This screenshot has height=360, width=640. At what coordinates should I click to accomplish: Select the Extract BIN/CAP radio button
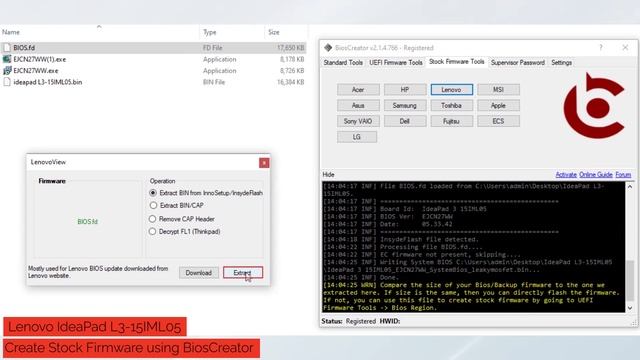coord(153,205)
